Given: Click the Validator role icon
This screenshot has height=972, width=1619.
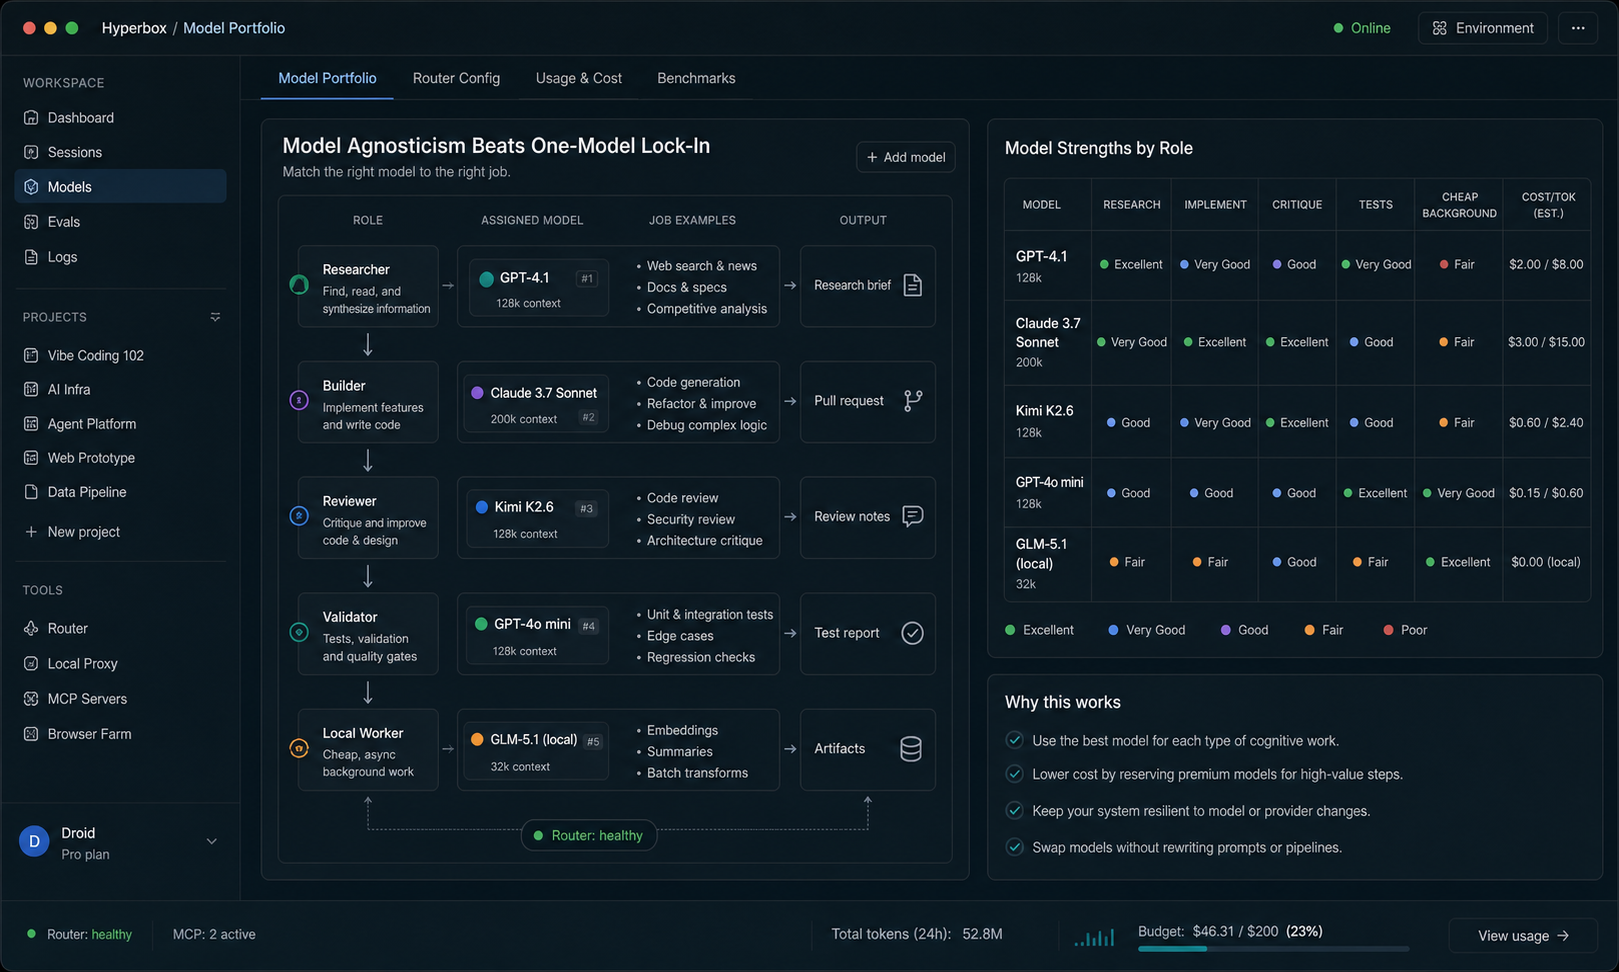Looking at the screenshot, I should tap(299, 633).
